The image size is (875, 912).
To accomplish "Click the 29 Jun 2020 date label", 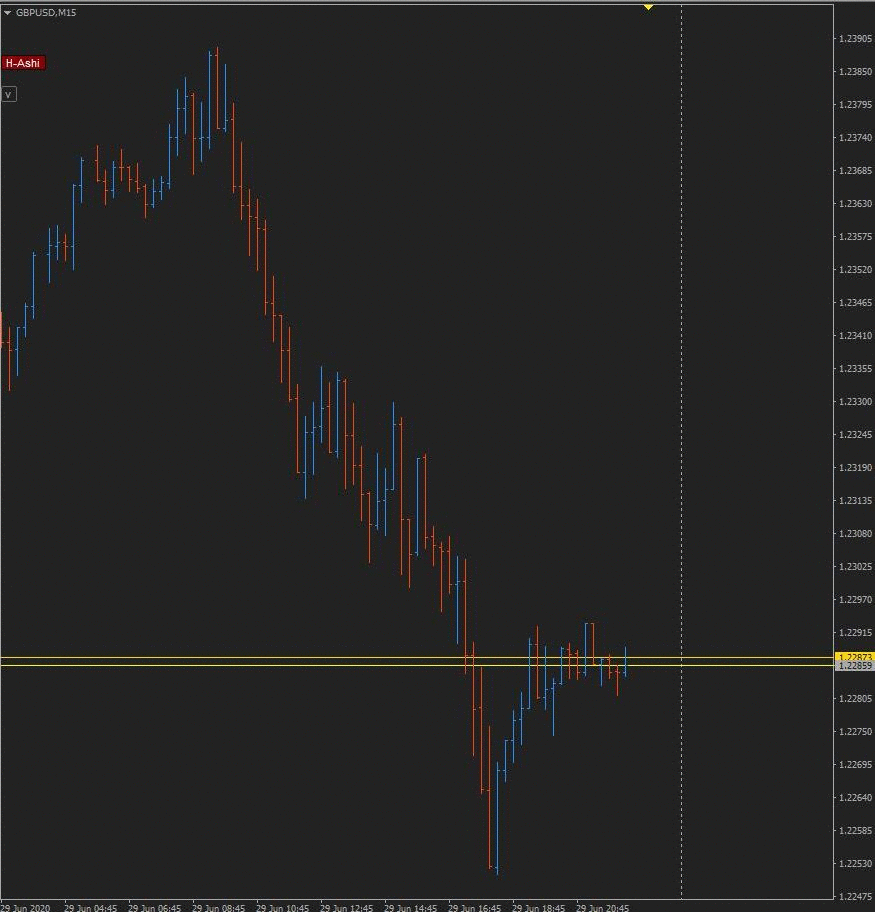I will point(25,908).
